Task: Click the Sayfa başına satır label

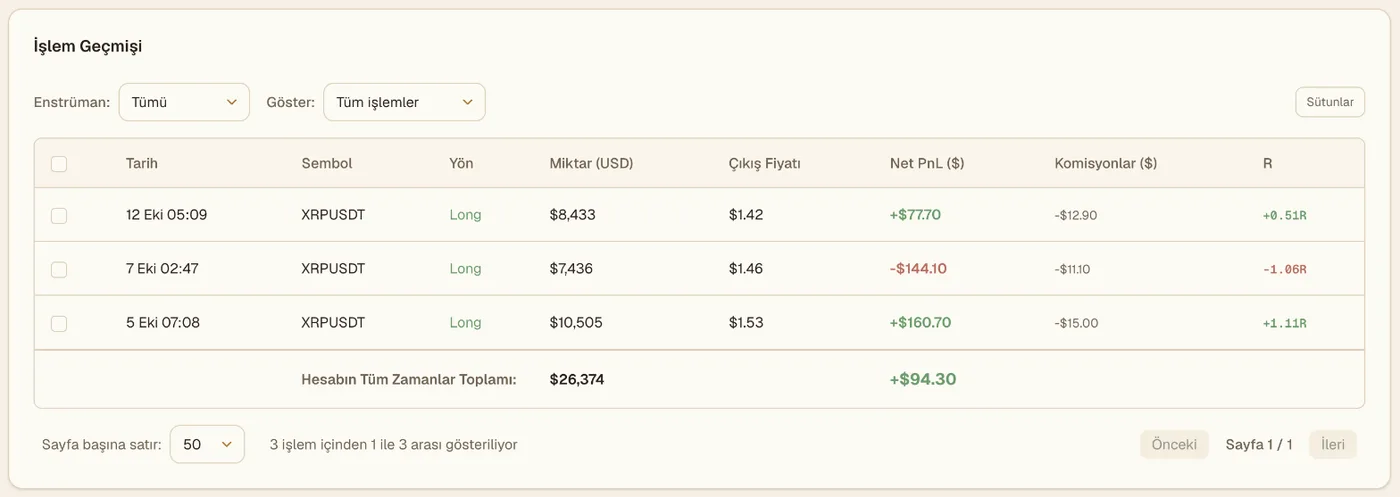Action: click(102, 444)
